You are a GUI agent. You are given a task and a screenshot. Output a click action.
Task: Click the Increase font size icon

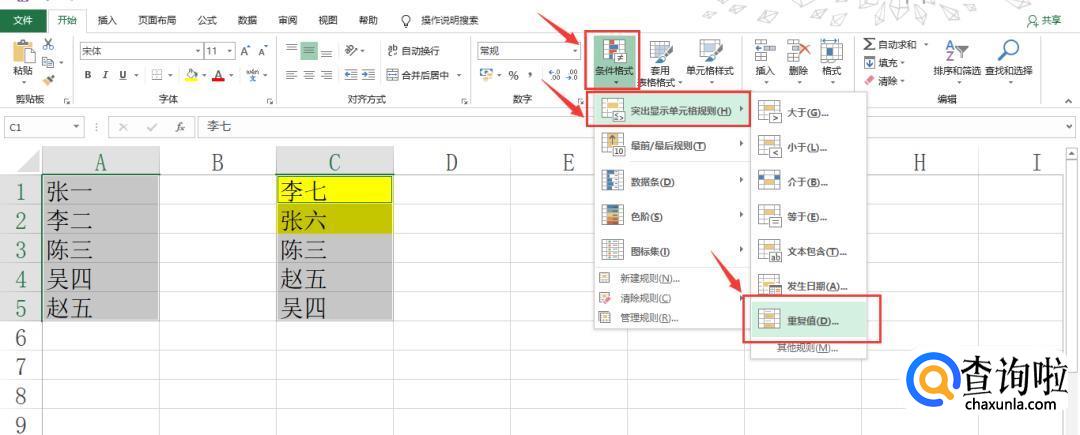[x=245, y=50]
